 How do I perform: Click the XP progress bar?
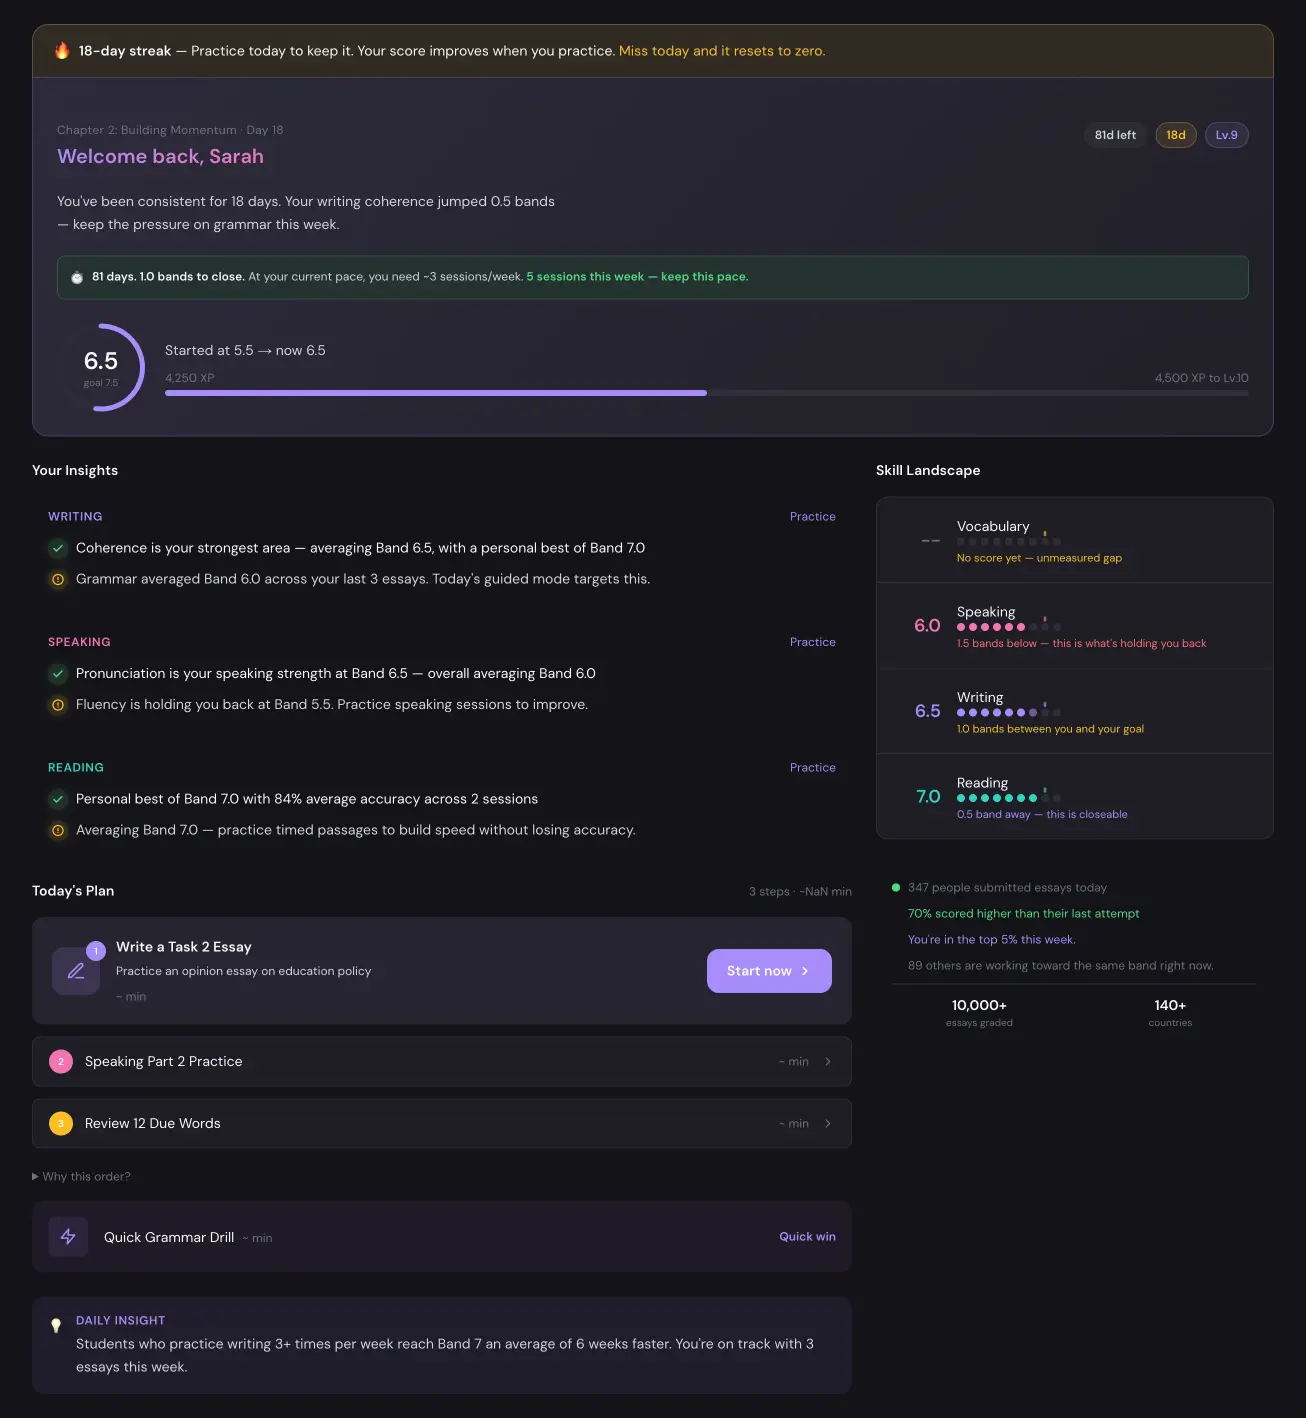coord(706,393)
